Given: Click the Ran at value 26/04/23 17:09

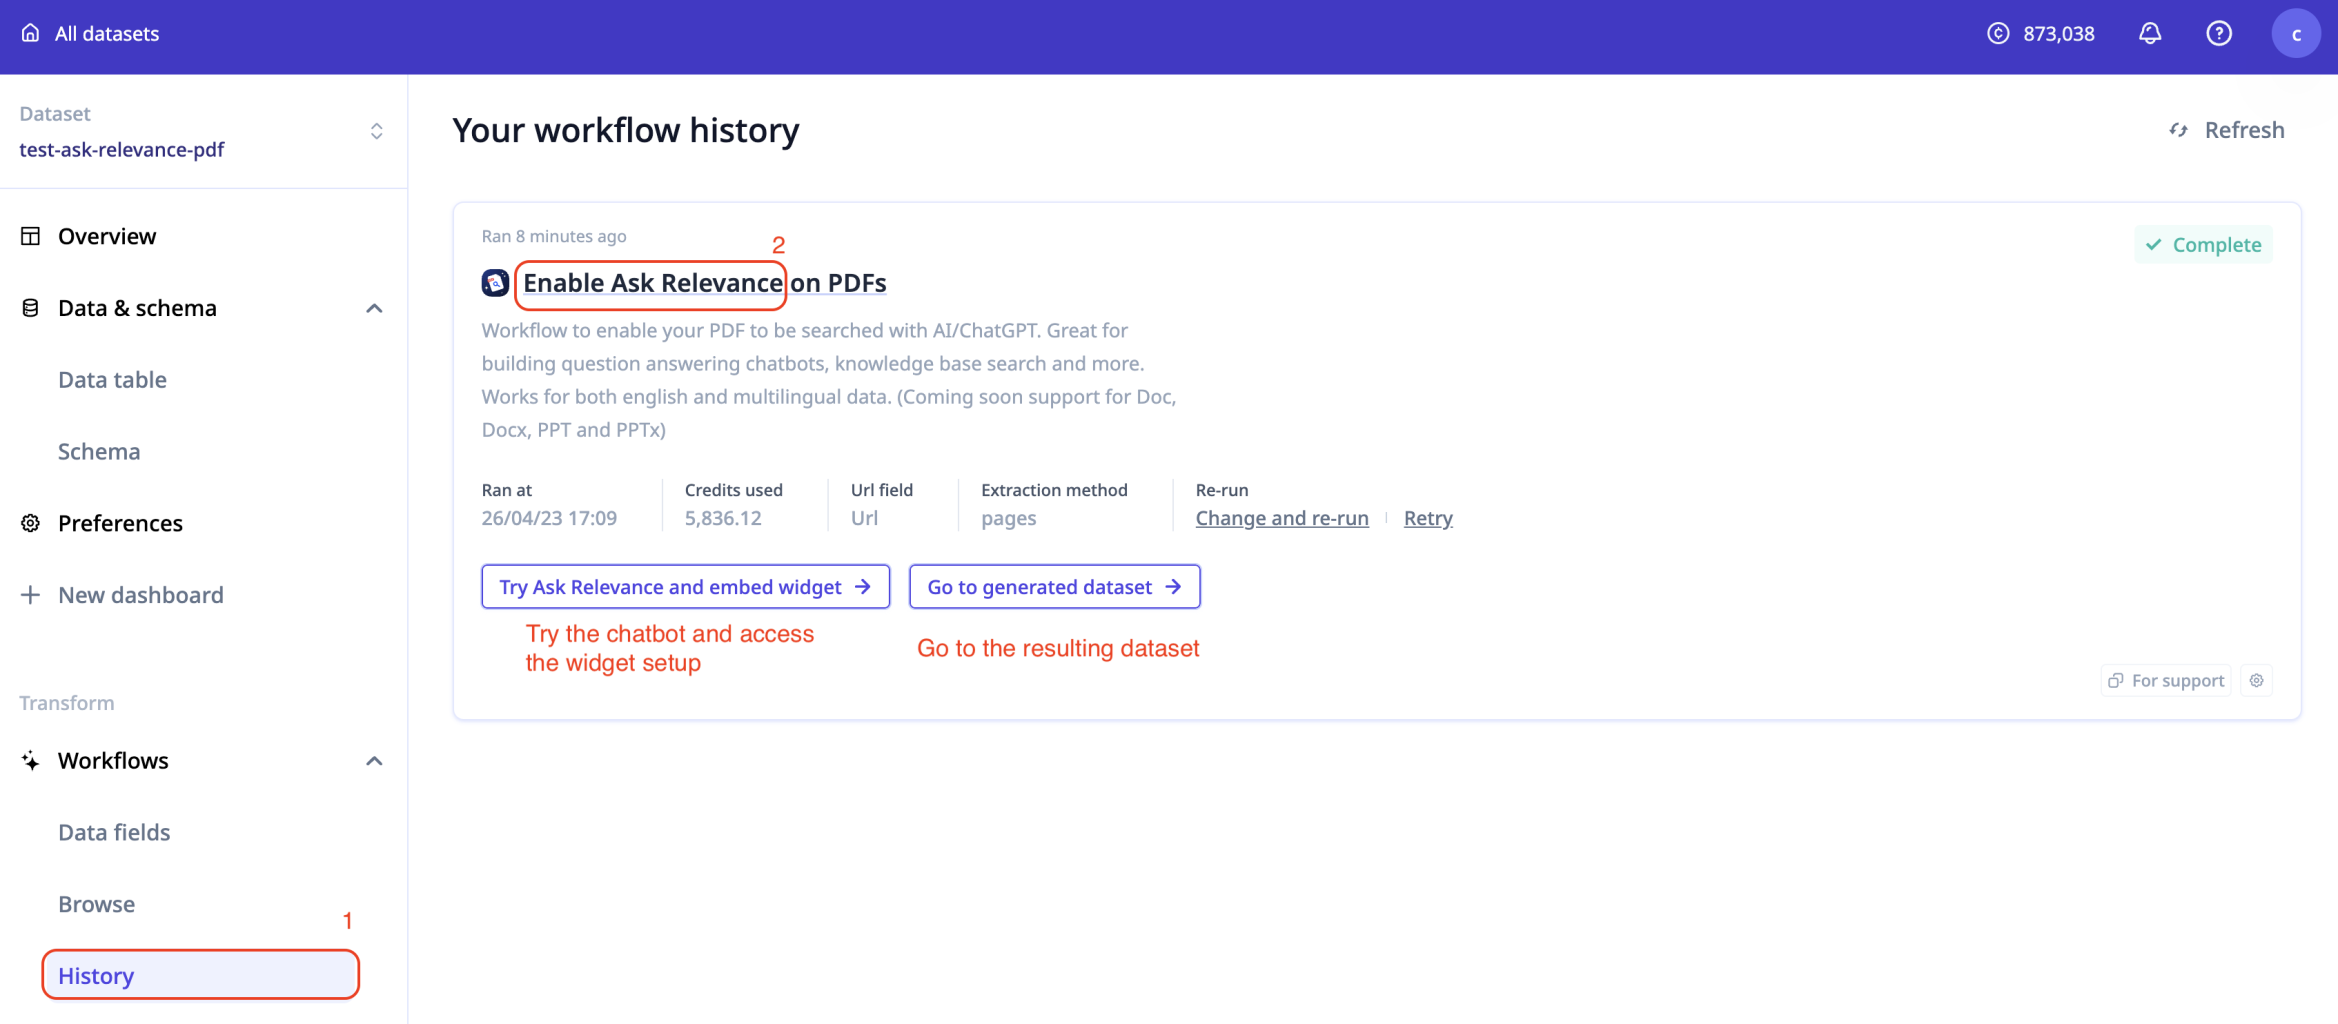Looking at the screenshot, I should coord(549,518).
